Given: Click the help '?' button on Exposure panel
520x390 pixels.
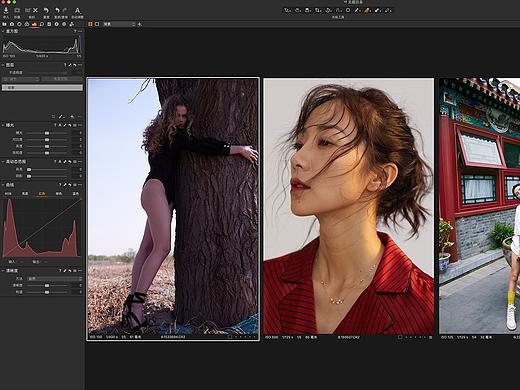Looking at the screenshot, I should pos(55,125).
